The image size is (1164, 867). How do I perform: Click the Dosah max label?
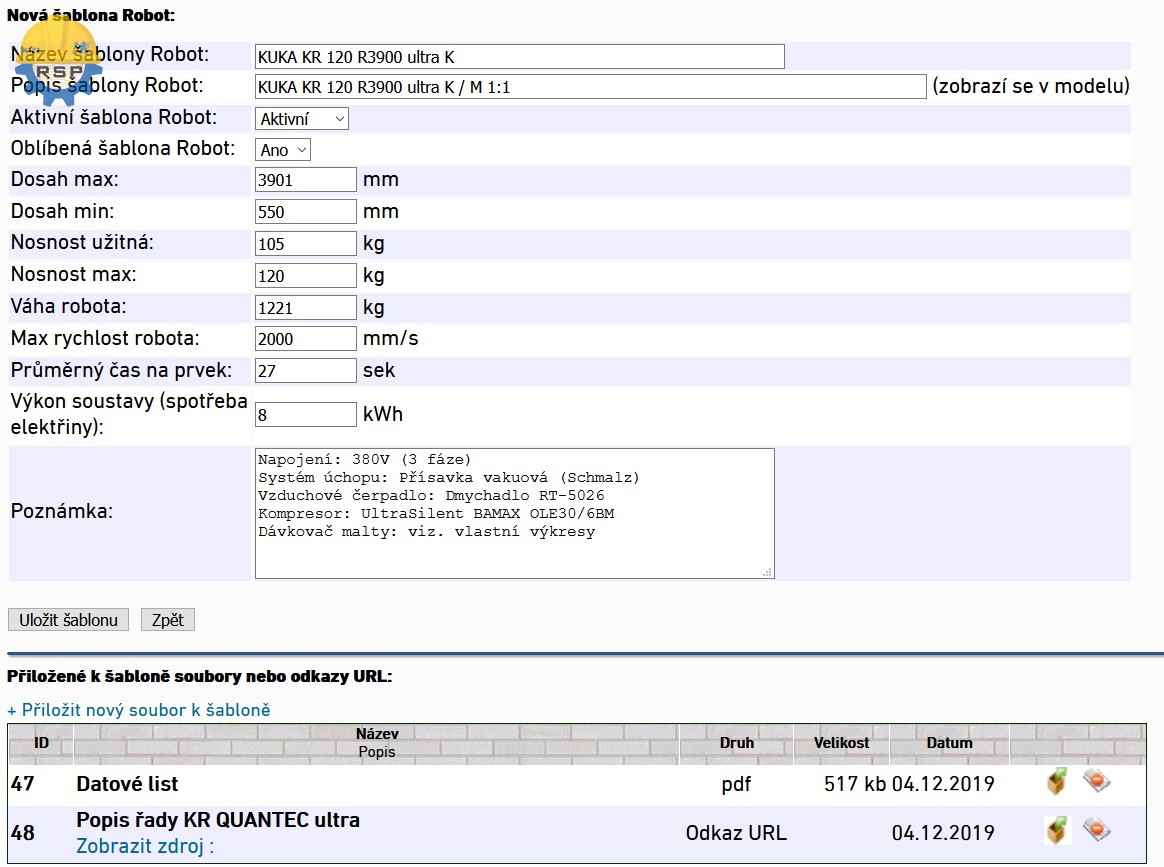(65, 179)
